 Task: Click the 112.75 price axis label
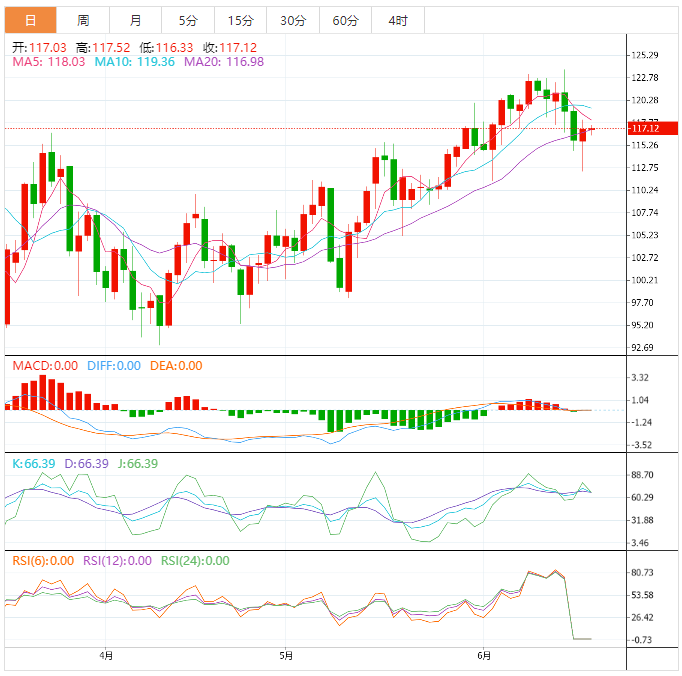tap(645, 168)
